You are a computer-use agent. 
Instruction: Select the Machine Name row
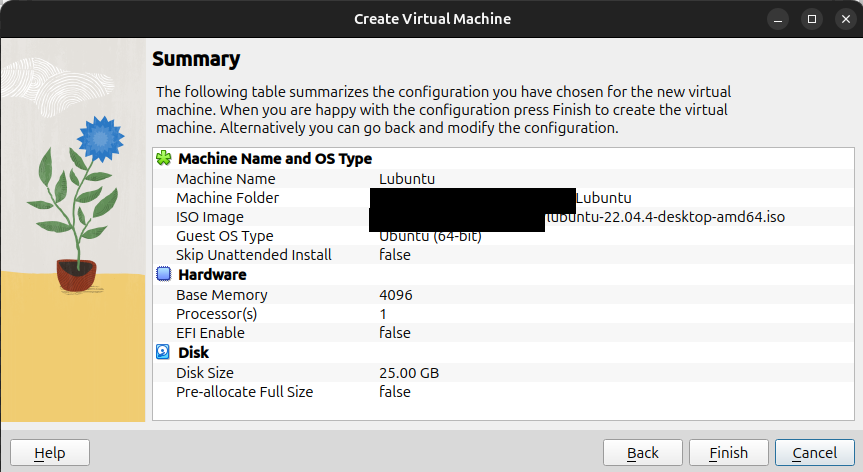225,179
